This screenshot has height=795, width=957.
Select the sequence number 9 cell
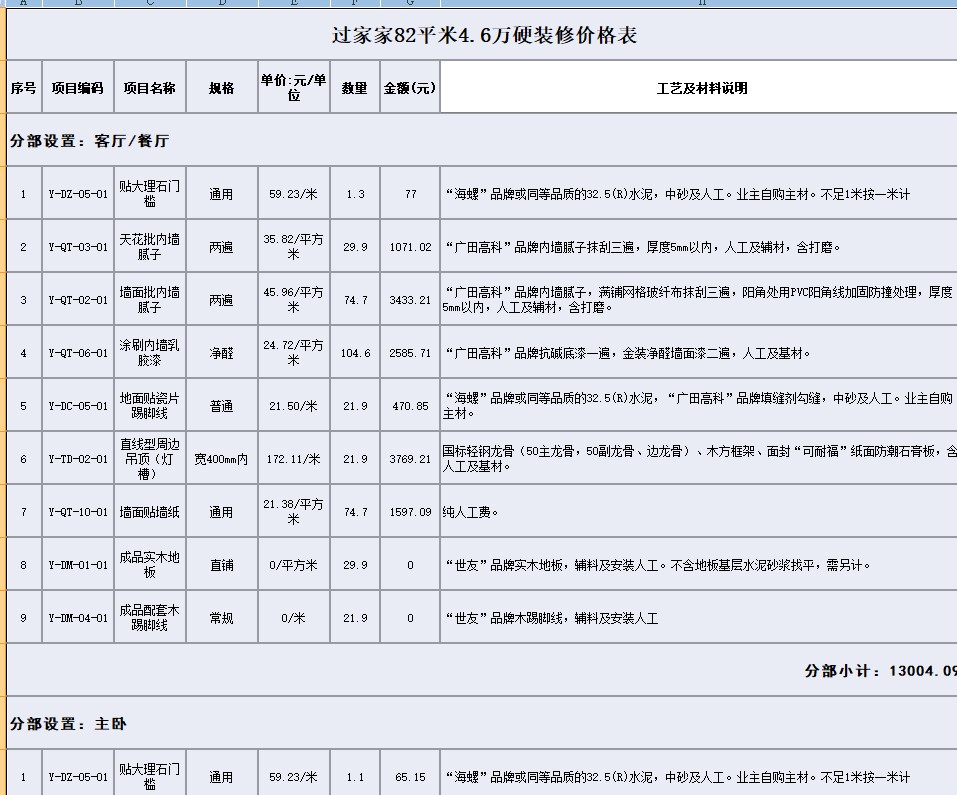tap(24, 618)
